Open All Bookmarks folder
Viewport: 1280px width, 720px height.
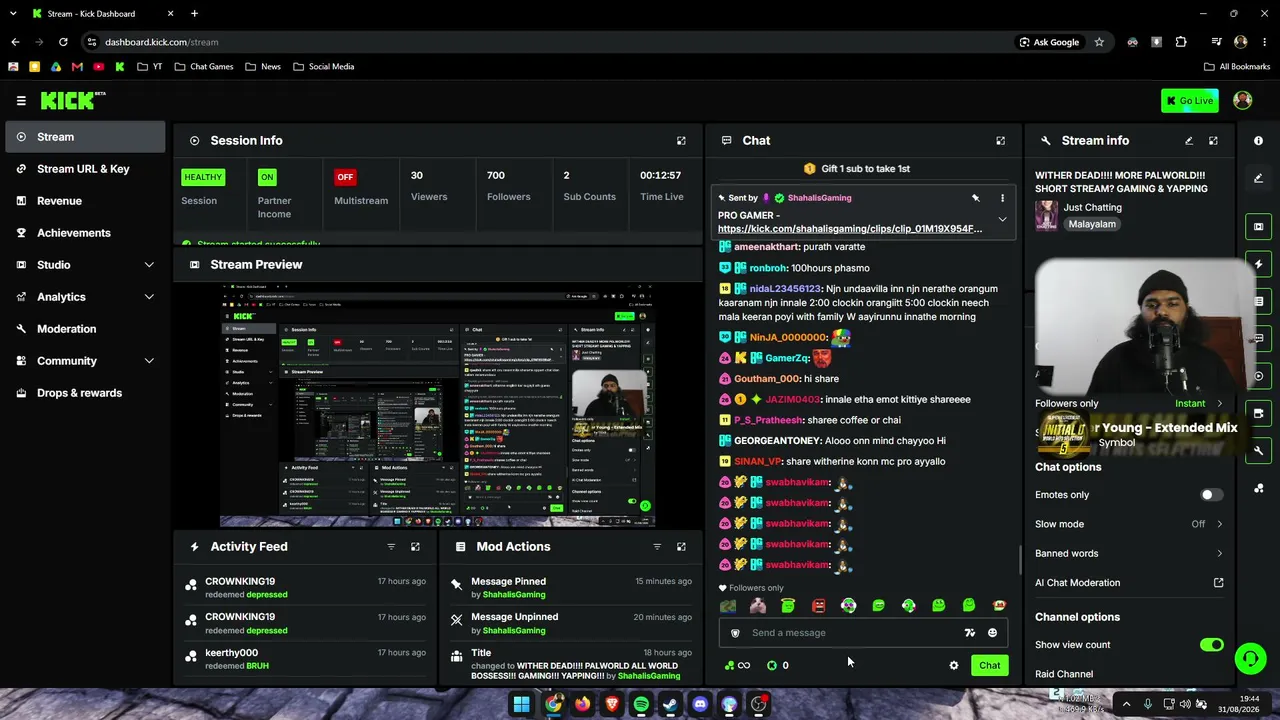click(x=1236, y=67)
